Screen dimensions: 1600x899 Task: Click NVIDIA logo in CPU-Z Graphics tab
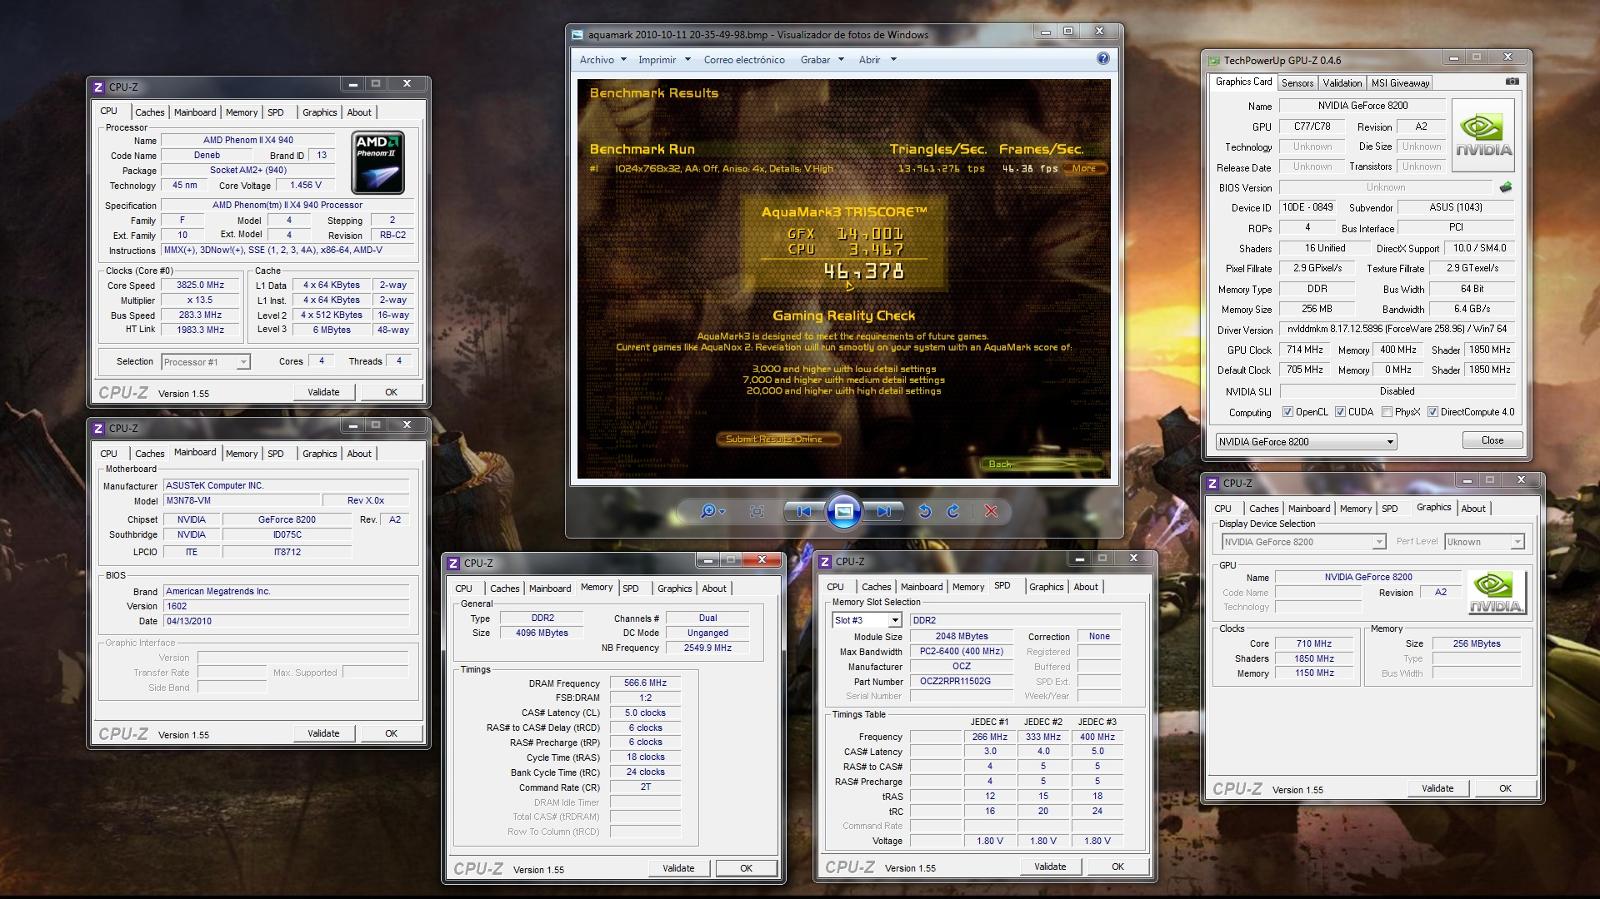pyautogui.click(x=1495, y=592)
